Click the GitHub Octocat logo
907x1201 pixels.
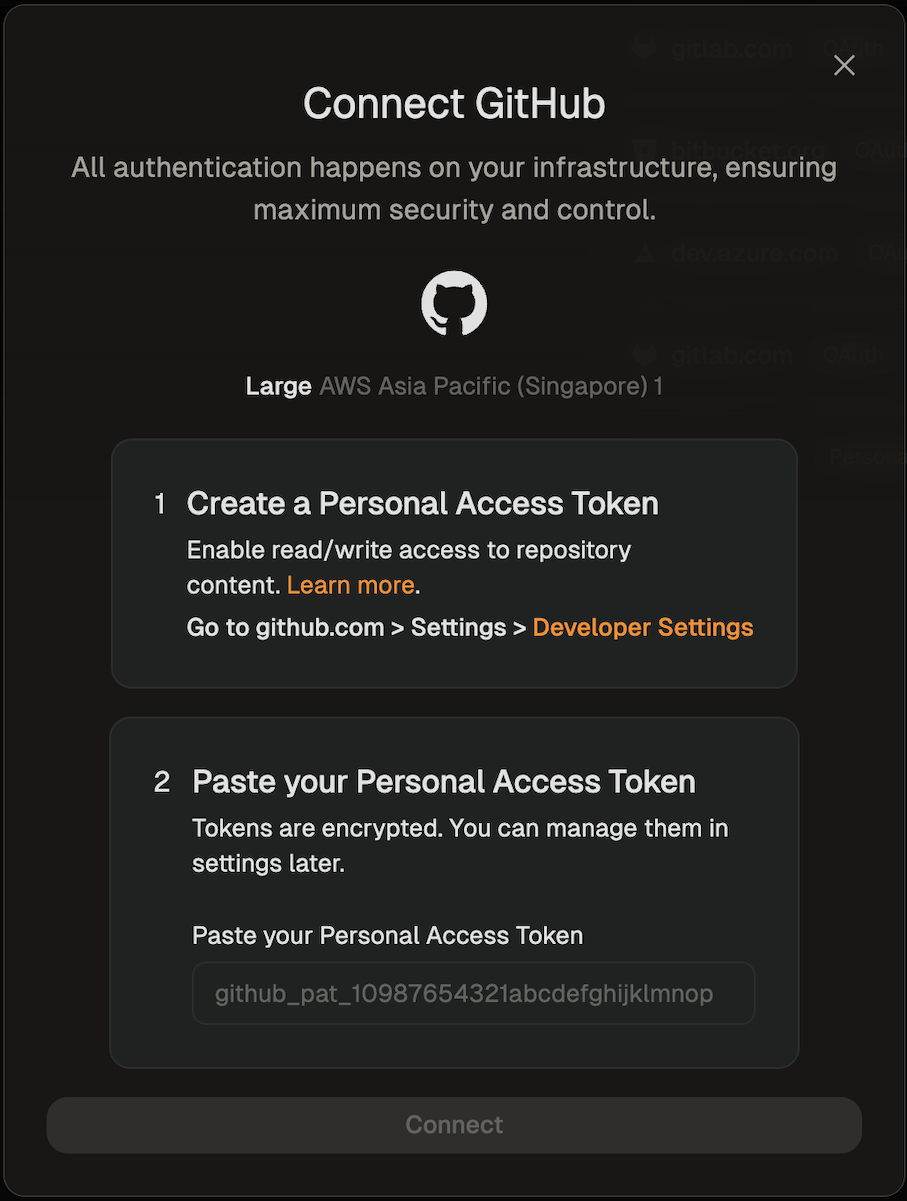click(454, 303)
